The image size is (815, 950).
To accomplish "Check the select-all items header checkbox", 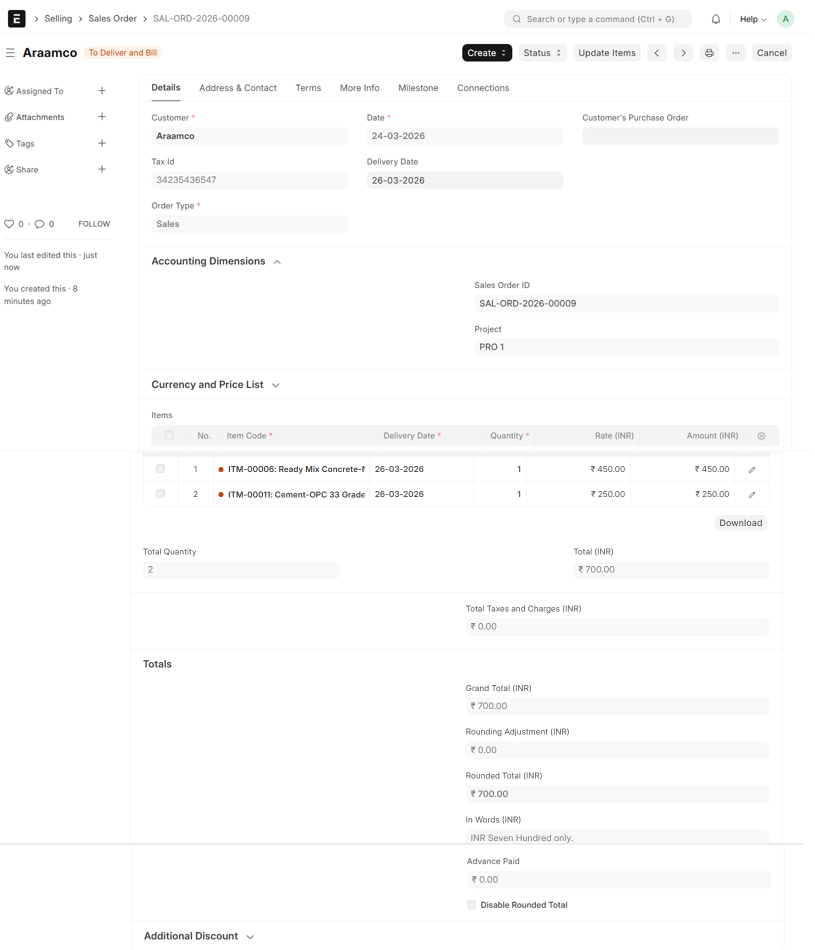I will 169,435.
